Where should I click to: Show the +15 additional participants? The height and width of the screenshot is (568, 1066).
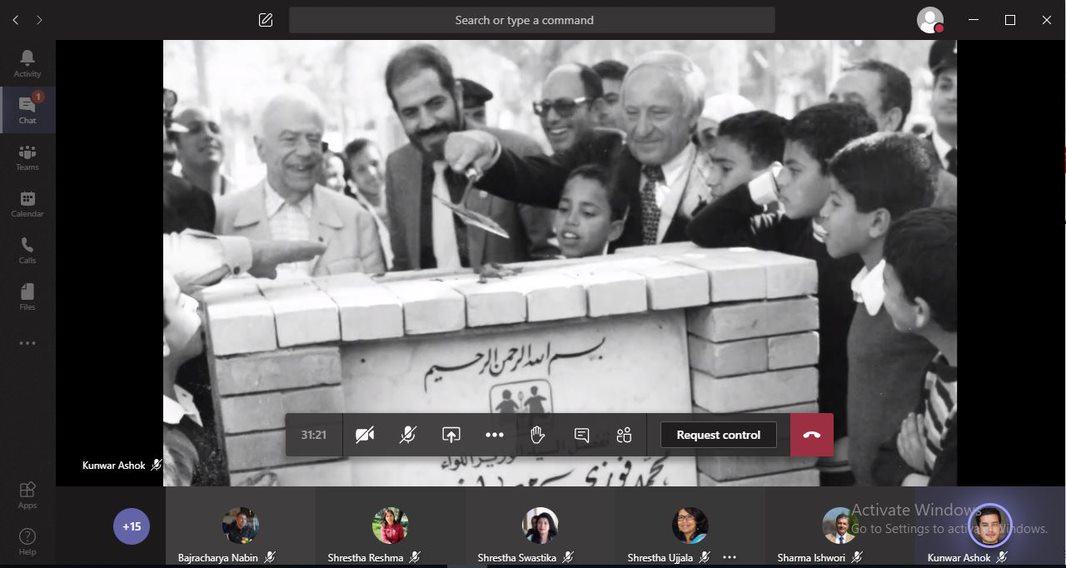pyautogui.click(x=131, y=526)
